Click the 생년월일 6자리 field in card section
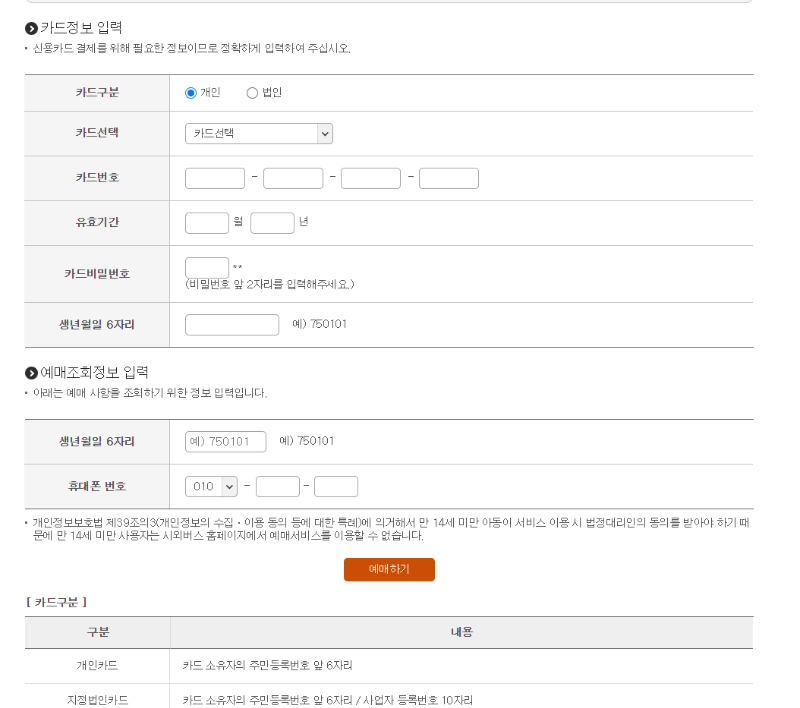This screenshot has width=800, height=708. click(x=231, y=324)
